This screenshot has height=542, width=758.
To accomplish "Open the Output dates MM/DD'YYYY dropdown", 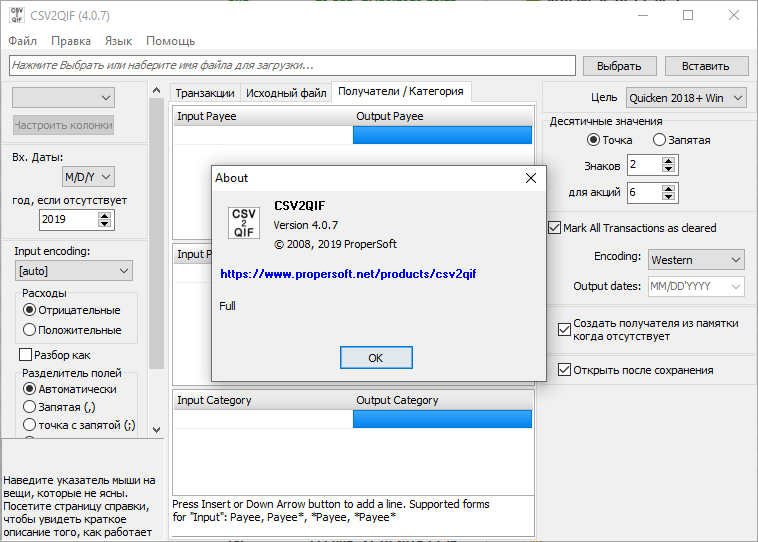I will 696,286.
